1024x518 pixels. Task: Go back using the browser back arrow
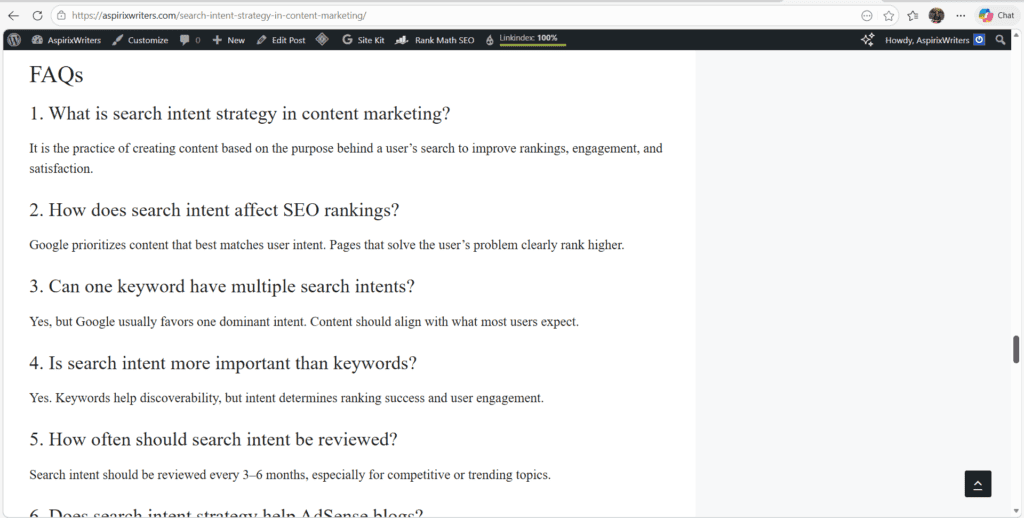click(x=13, y=15)
